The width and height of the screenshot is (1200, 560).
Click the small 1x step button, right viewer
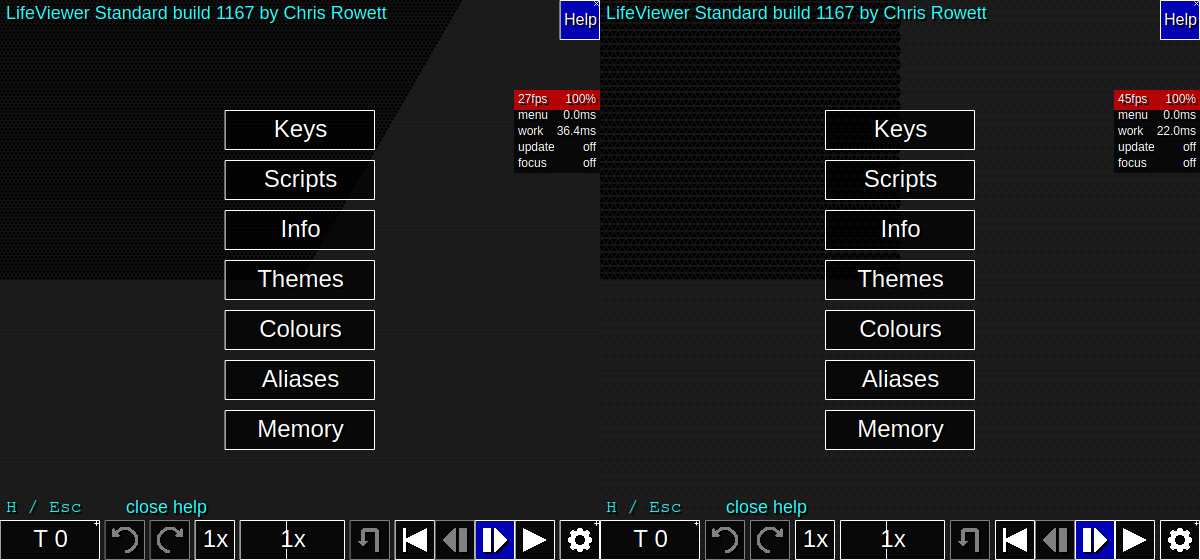(815, 540)
